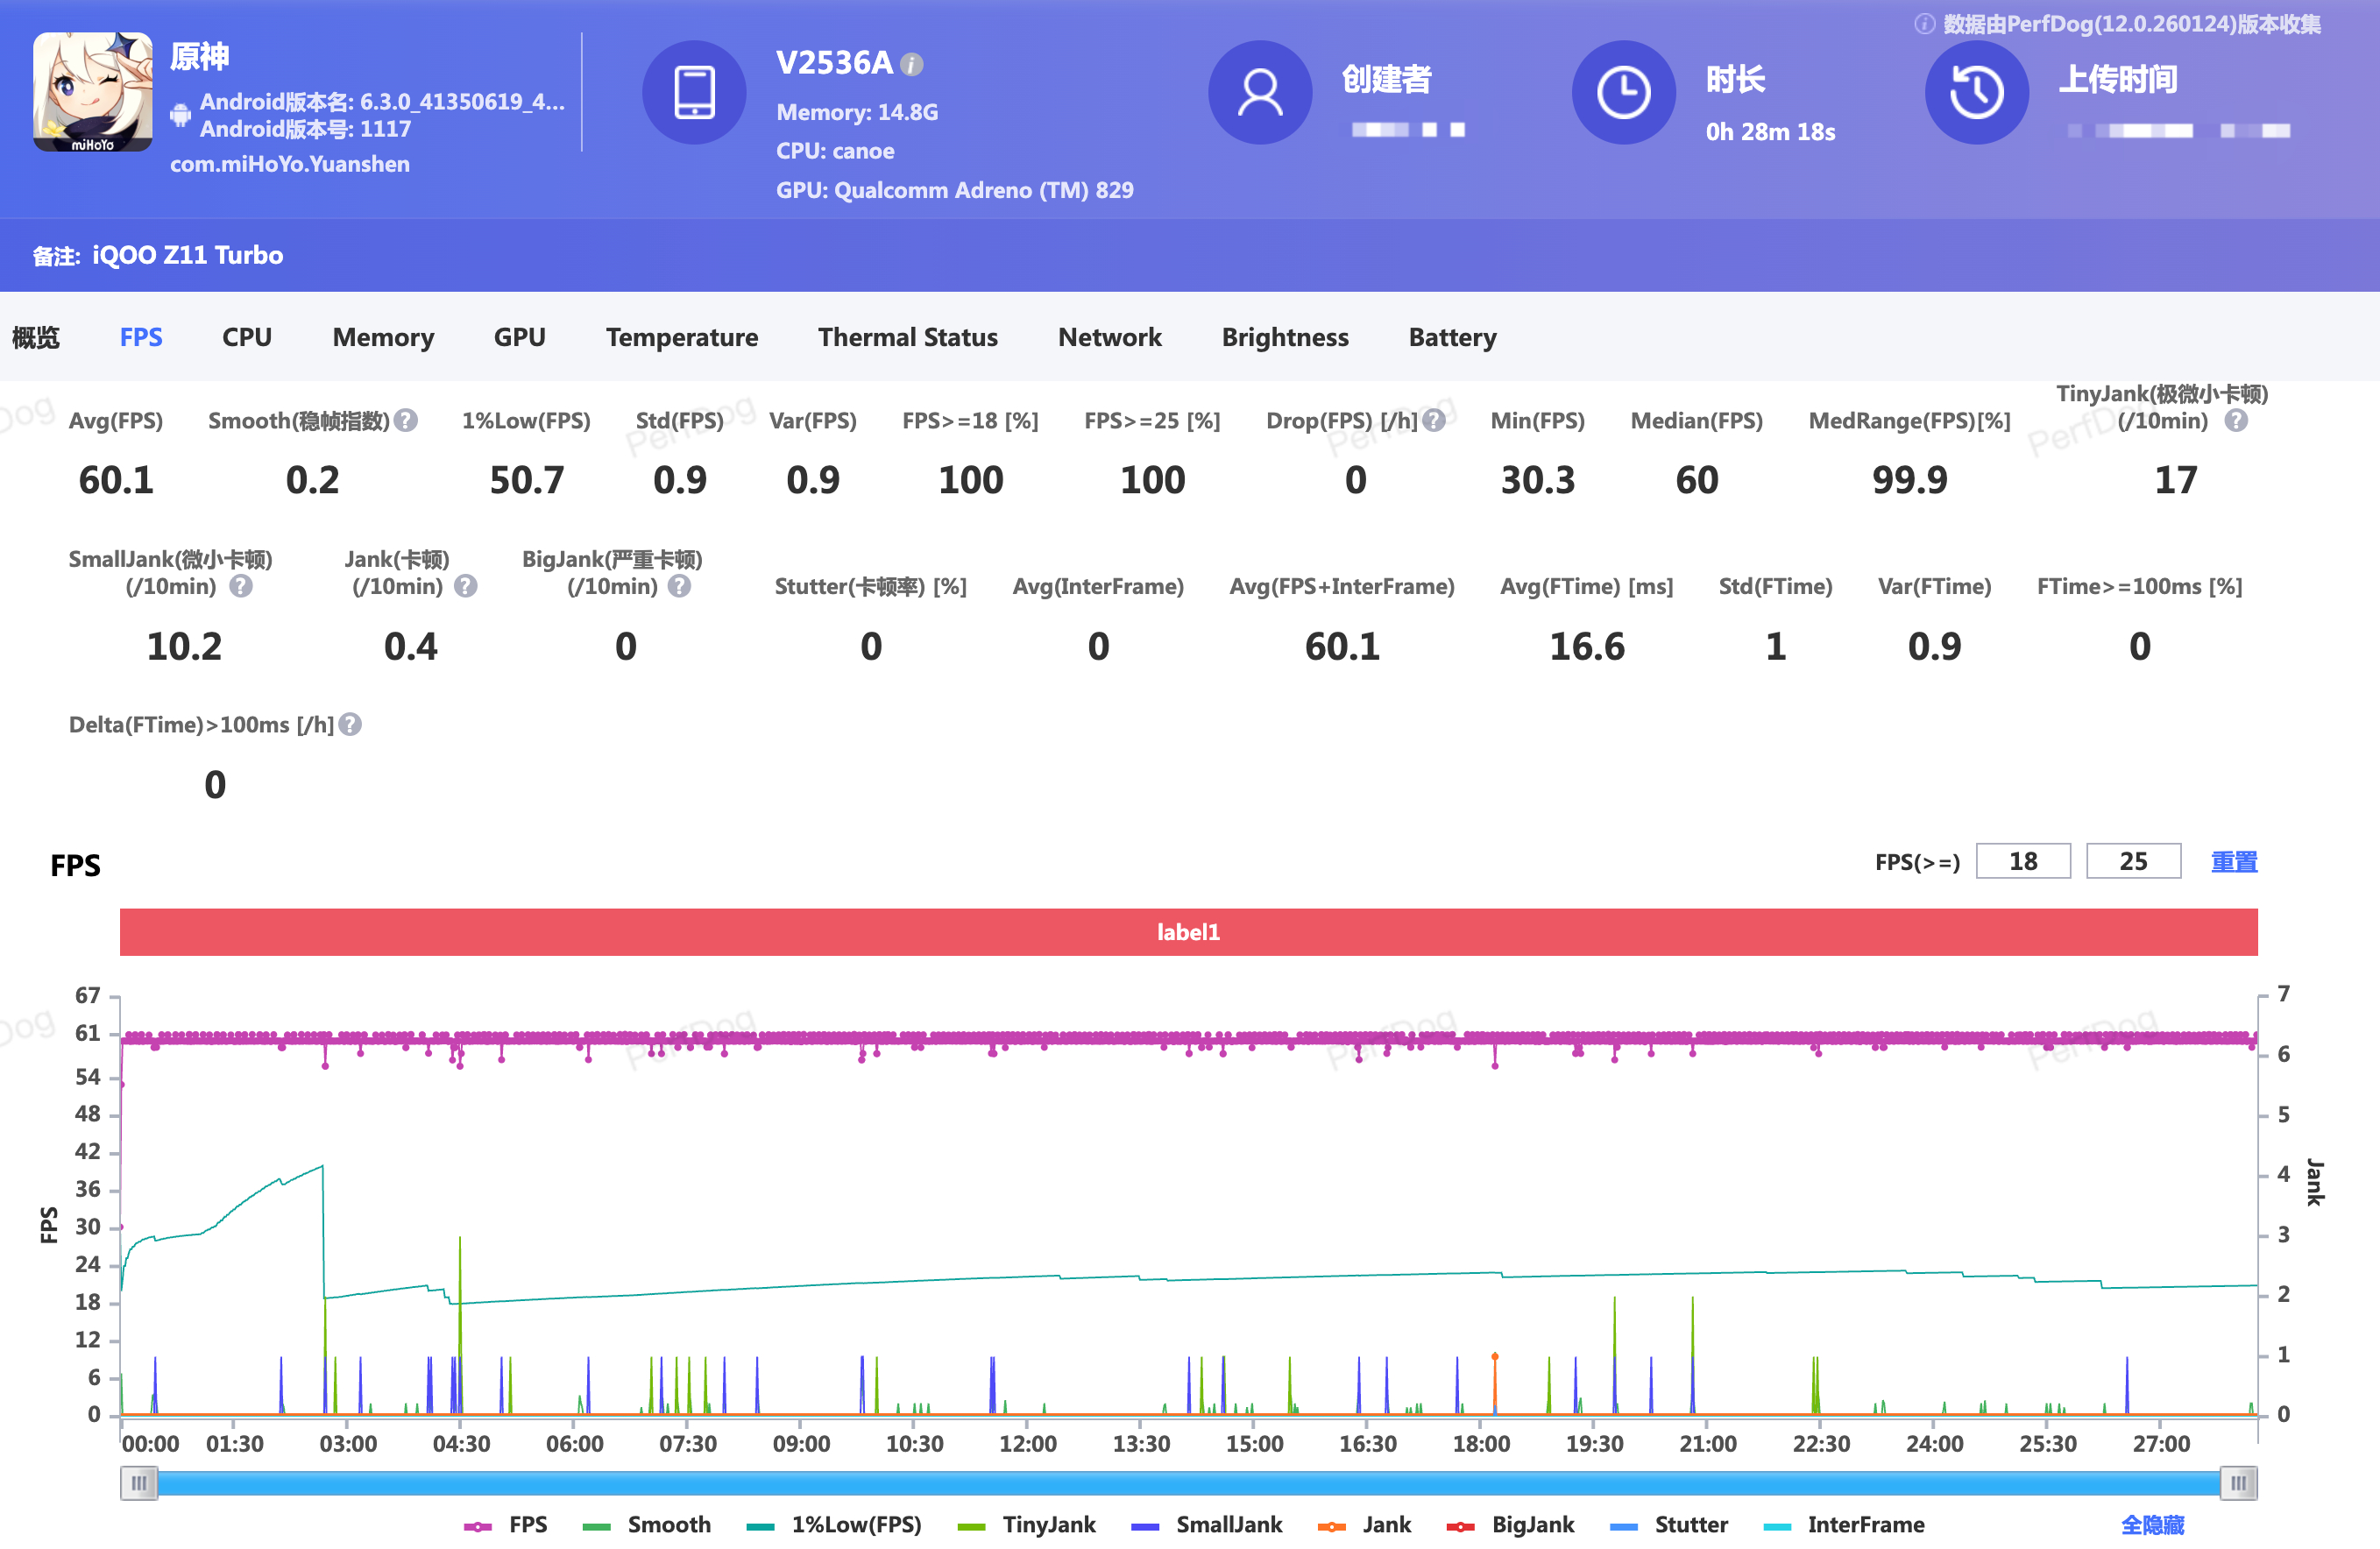Click the info icon beside V2536A
The height and width of the screenshot is (1549, 2380).
[911, 65]
